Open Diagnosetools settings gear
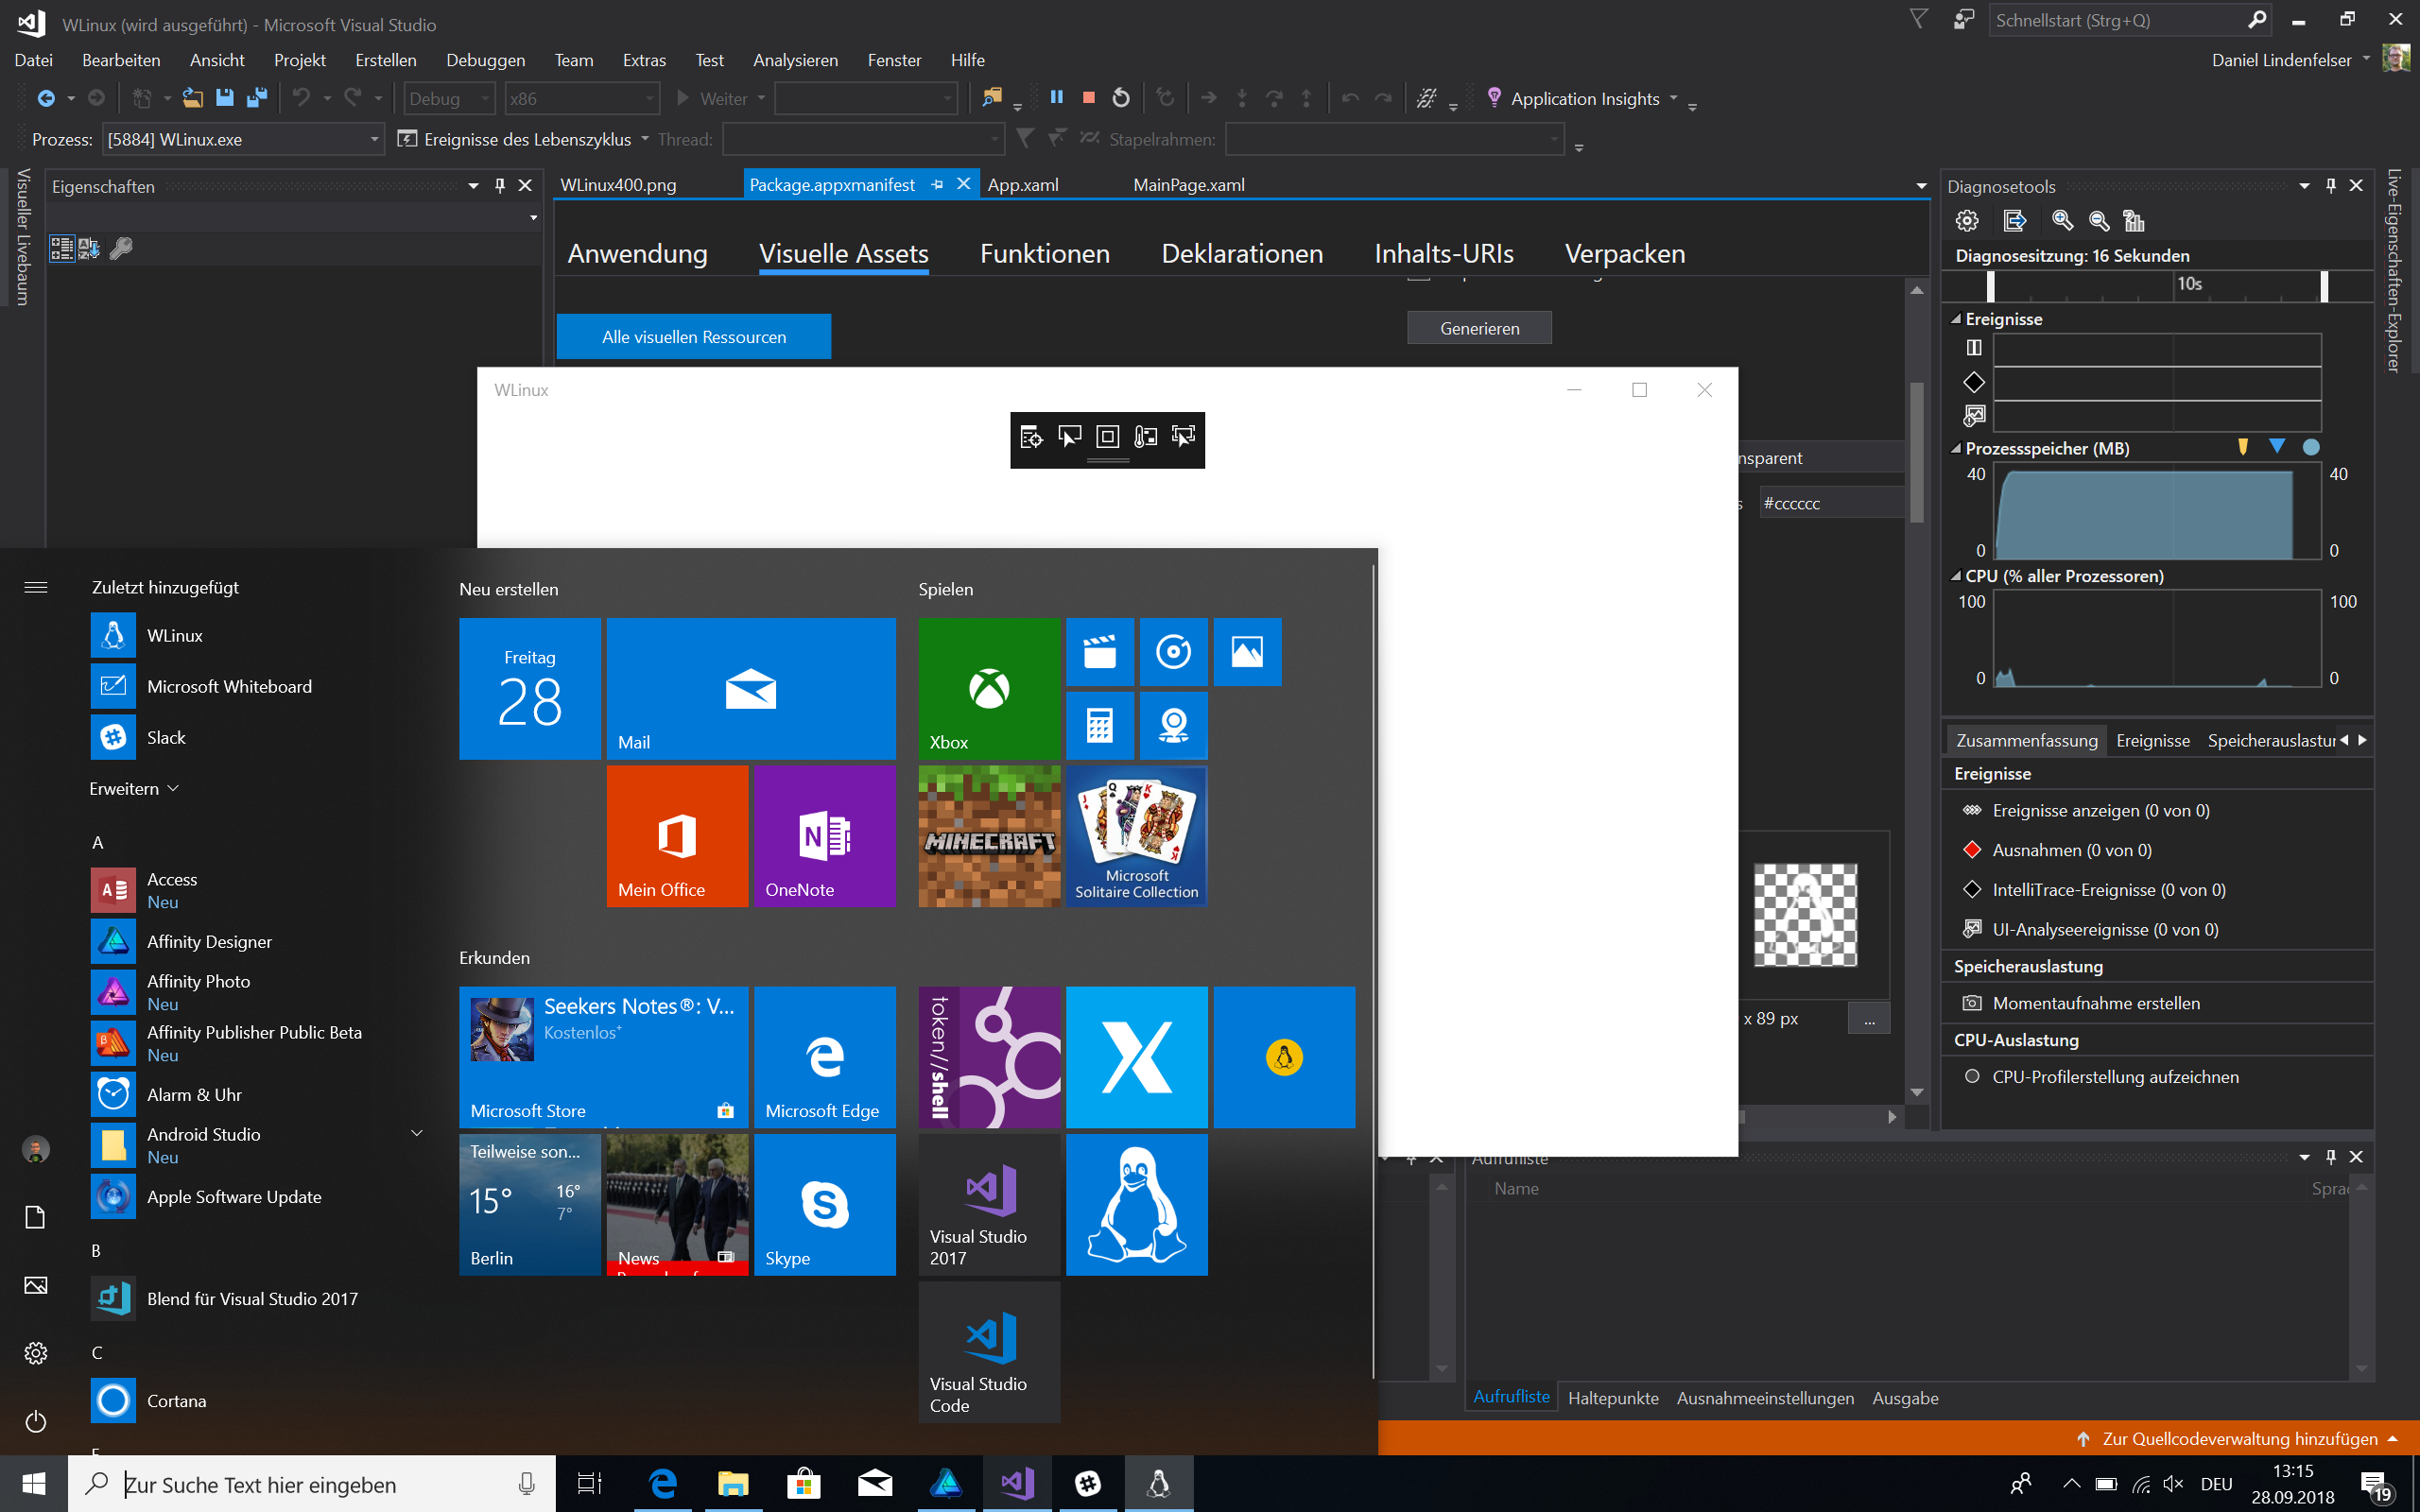Screen dimensions: 2420x1512 [1967, 220]
